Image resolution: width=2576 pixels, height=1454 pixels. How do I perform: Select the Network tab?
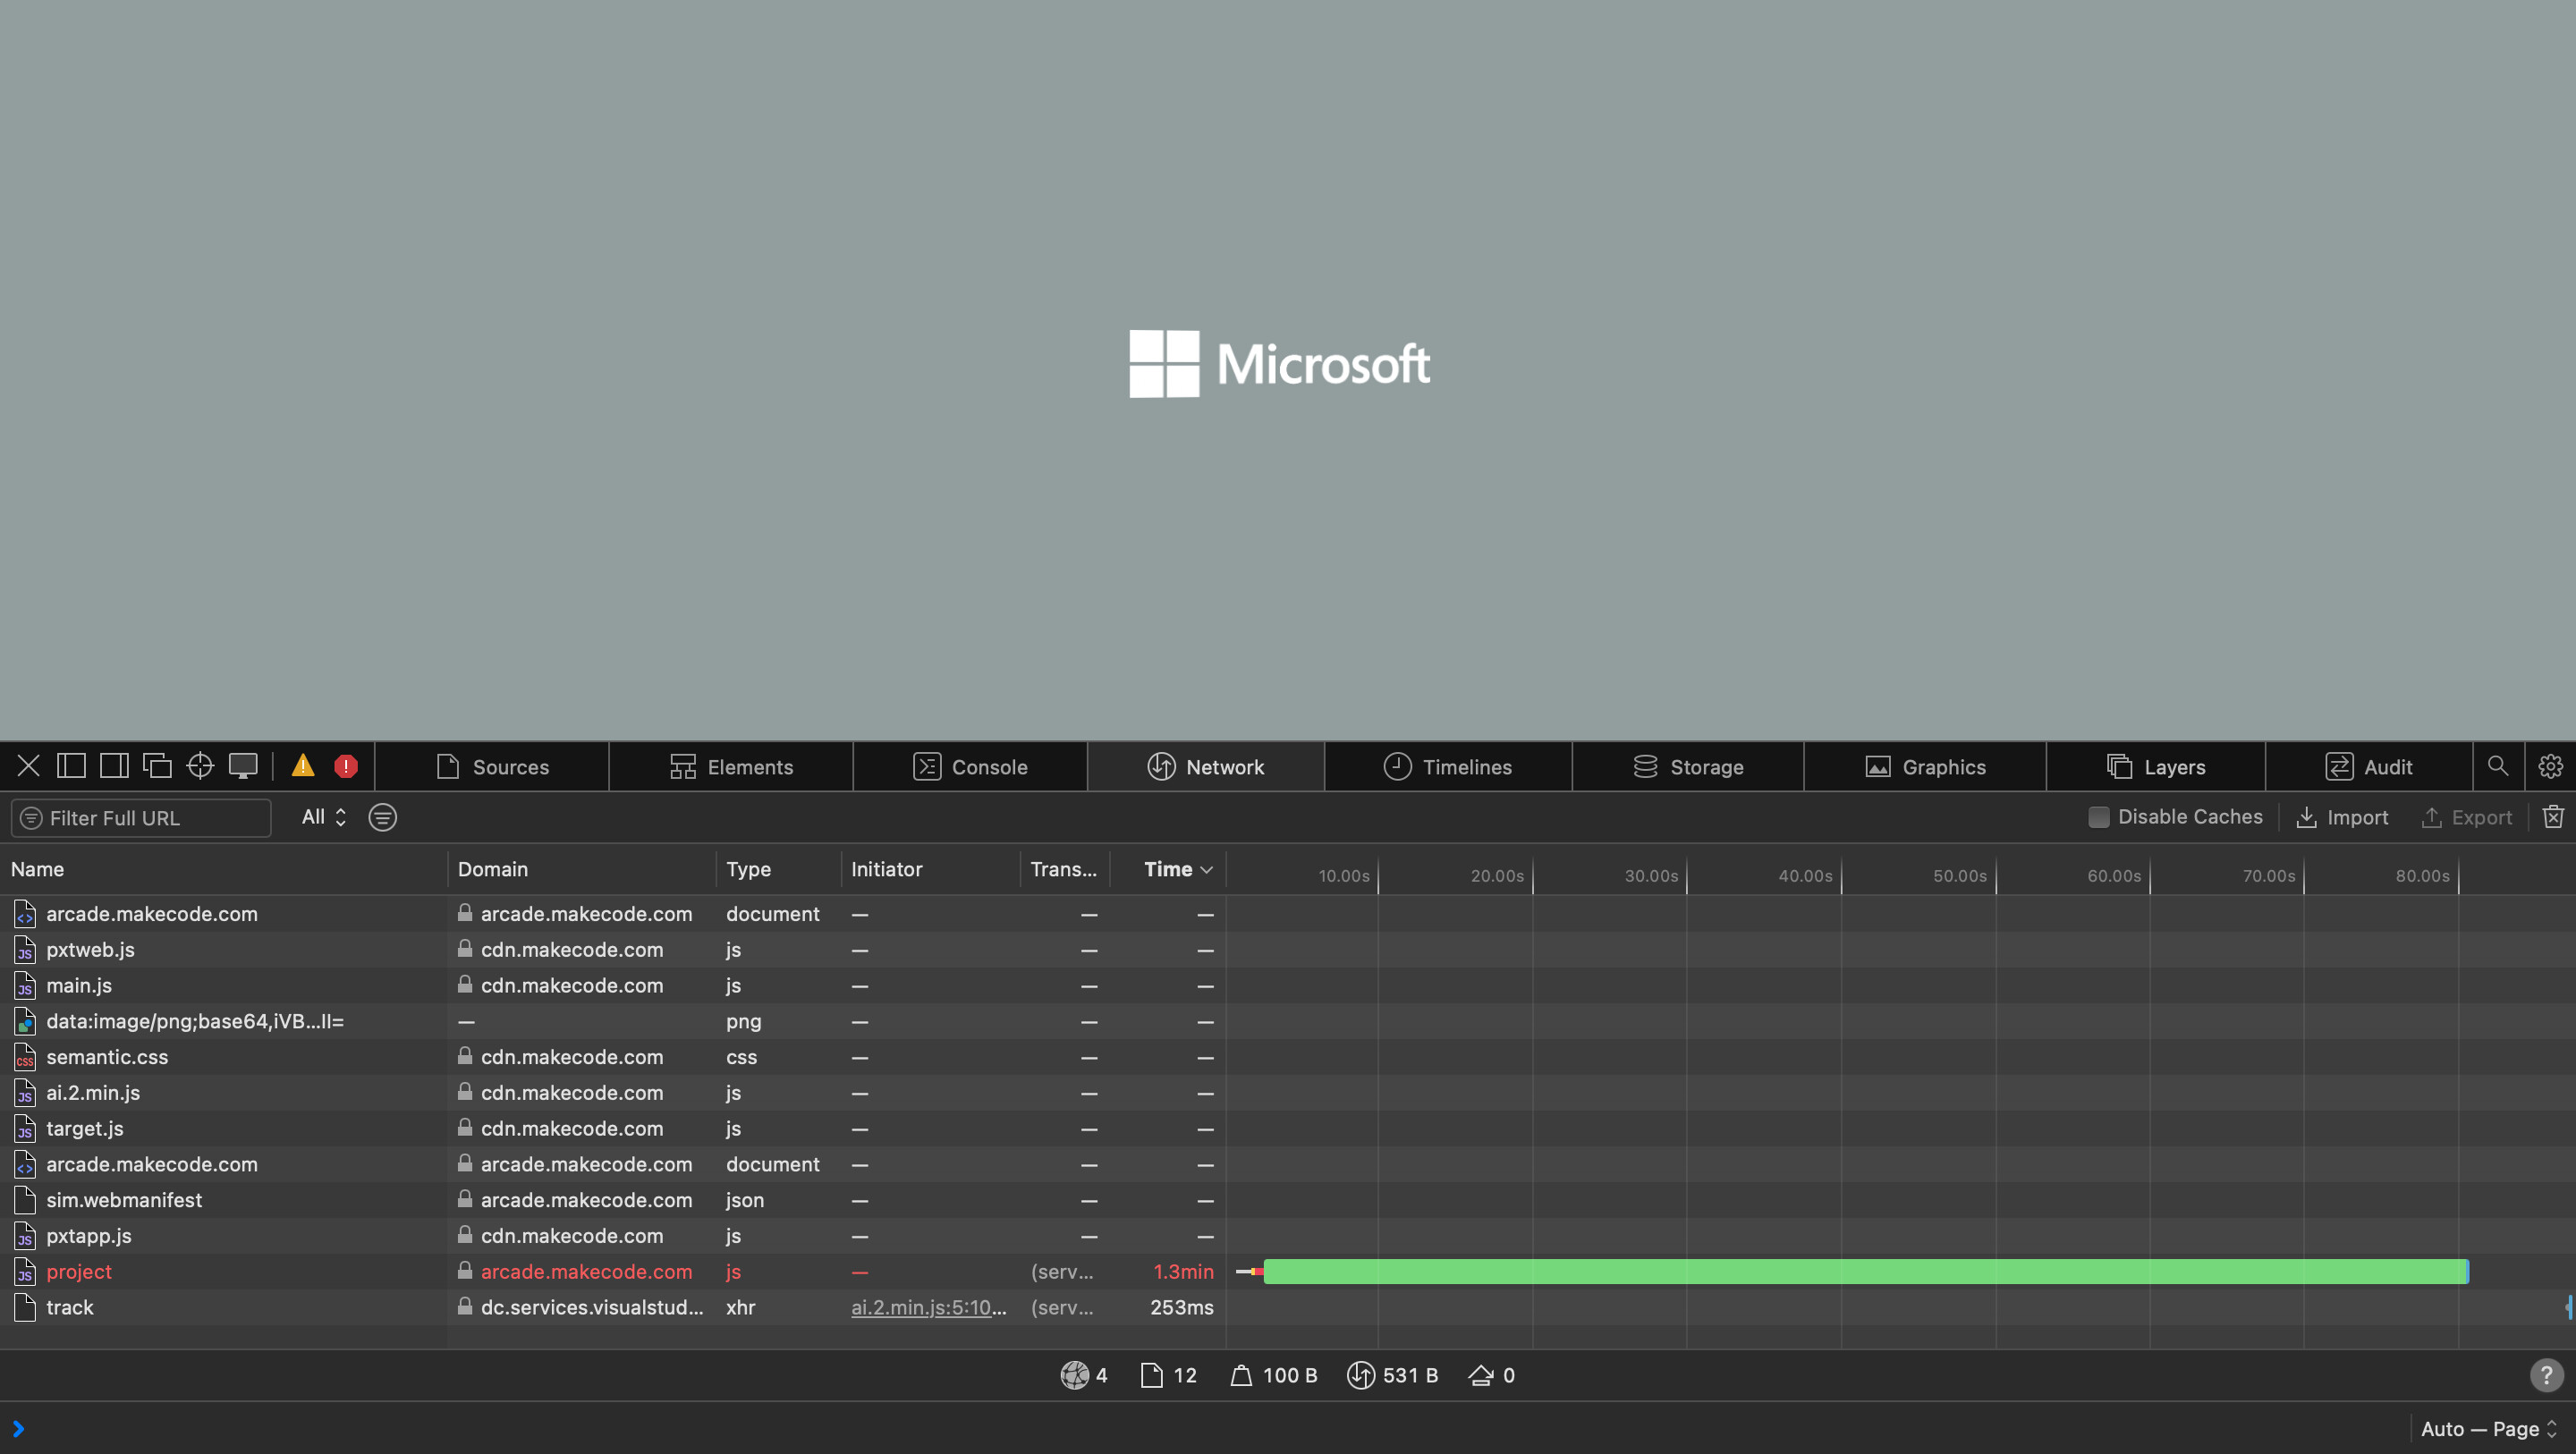tap(1206, 767)
